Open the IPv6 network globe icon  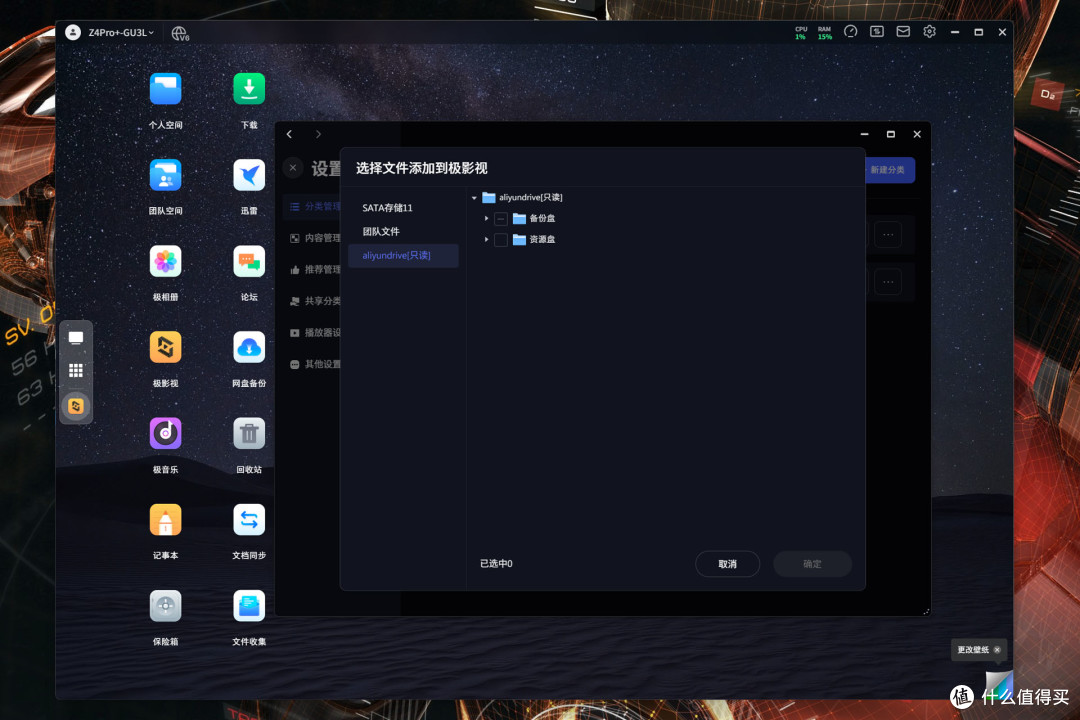pos(180,33)
